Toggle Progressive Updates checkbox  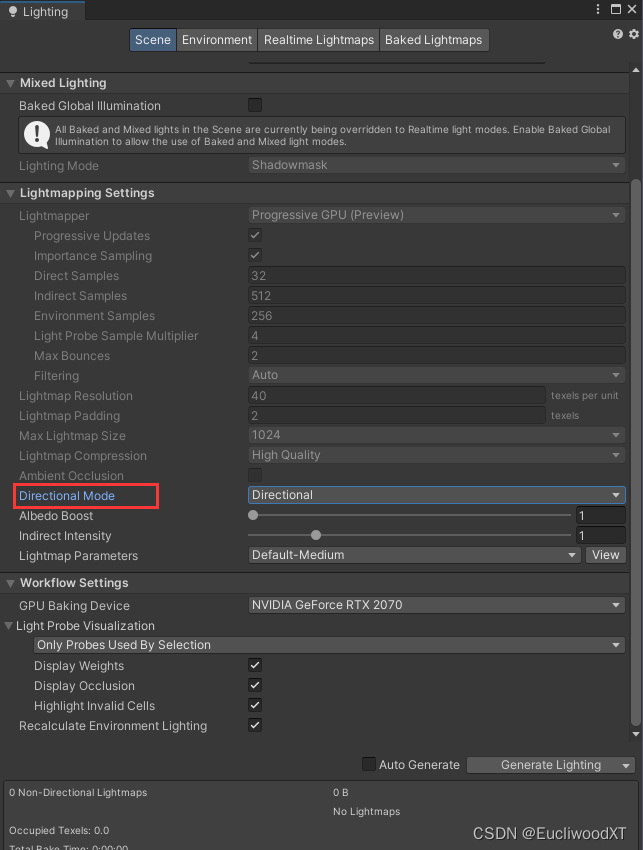255,235
